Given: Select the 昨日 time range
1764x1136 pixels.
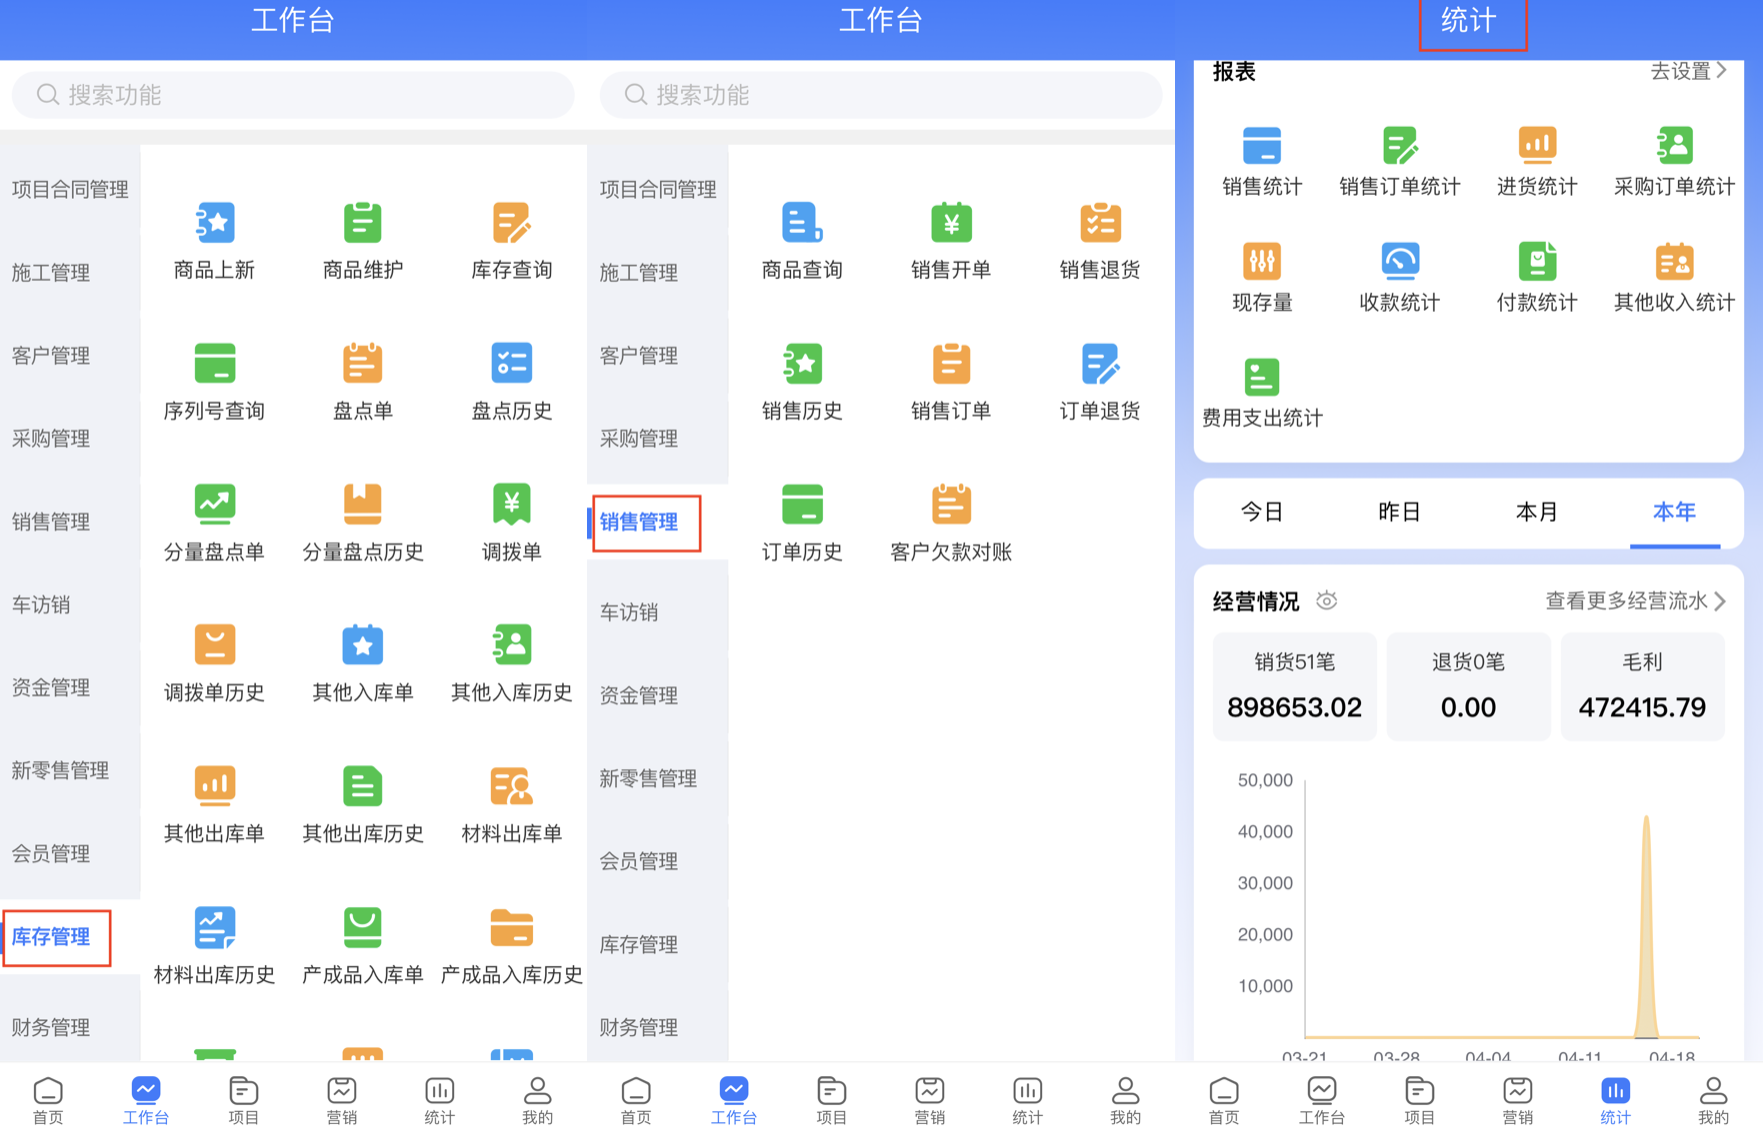Looking at the screenshot, I should [x=1399, y=512].
